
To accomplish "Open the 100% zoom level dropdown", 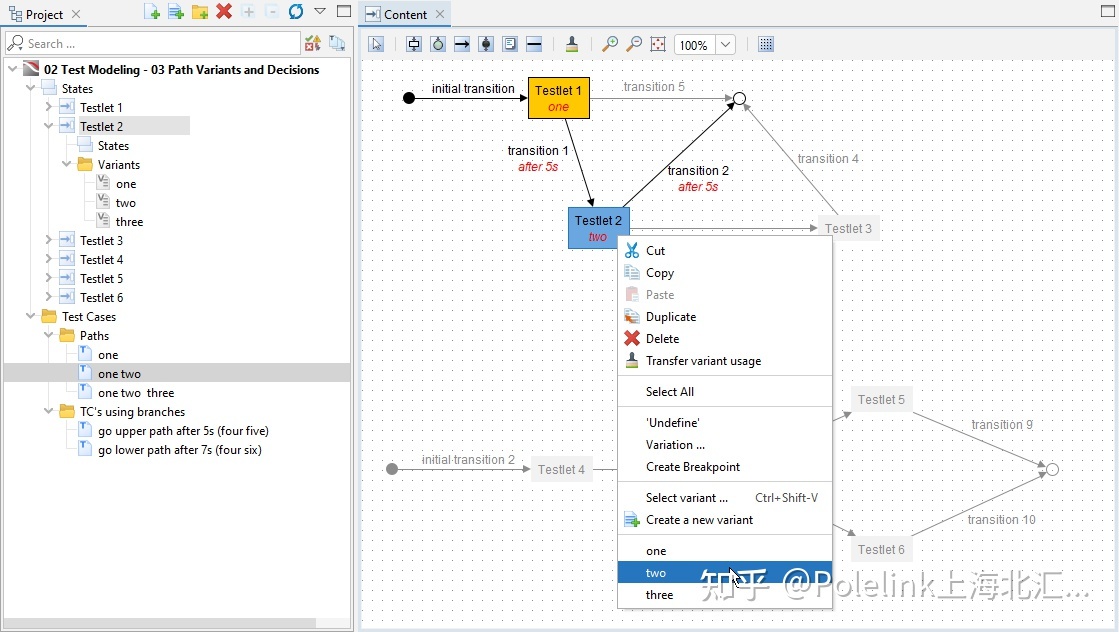I will (x=725, y=44).
